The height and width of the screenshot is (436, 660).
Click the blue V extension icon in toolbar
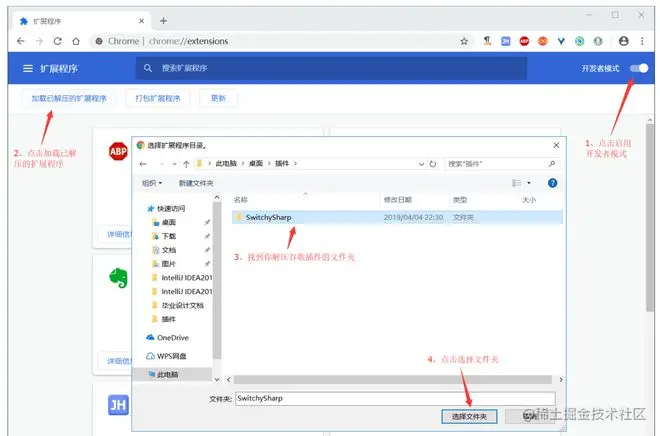click(x=561, y=41)
